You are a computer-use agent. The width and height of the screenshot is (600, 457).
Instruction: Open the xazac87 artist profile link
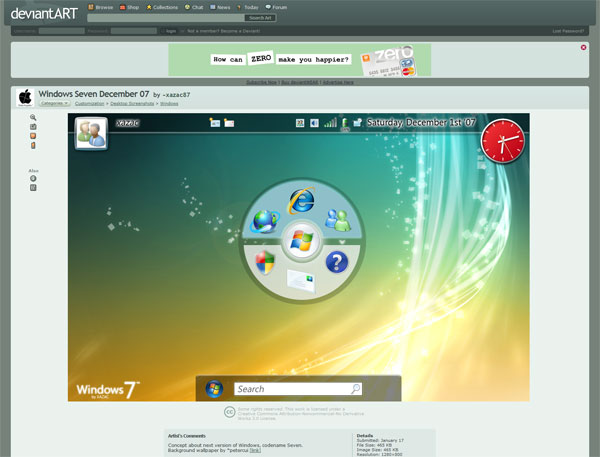click(x=176, y=95)
